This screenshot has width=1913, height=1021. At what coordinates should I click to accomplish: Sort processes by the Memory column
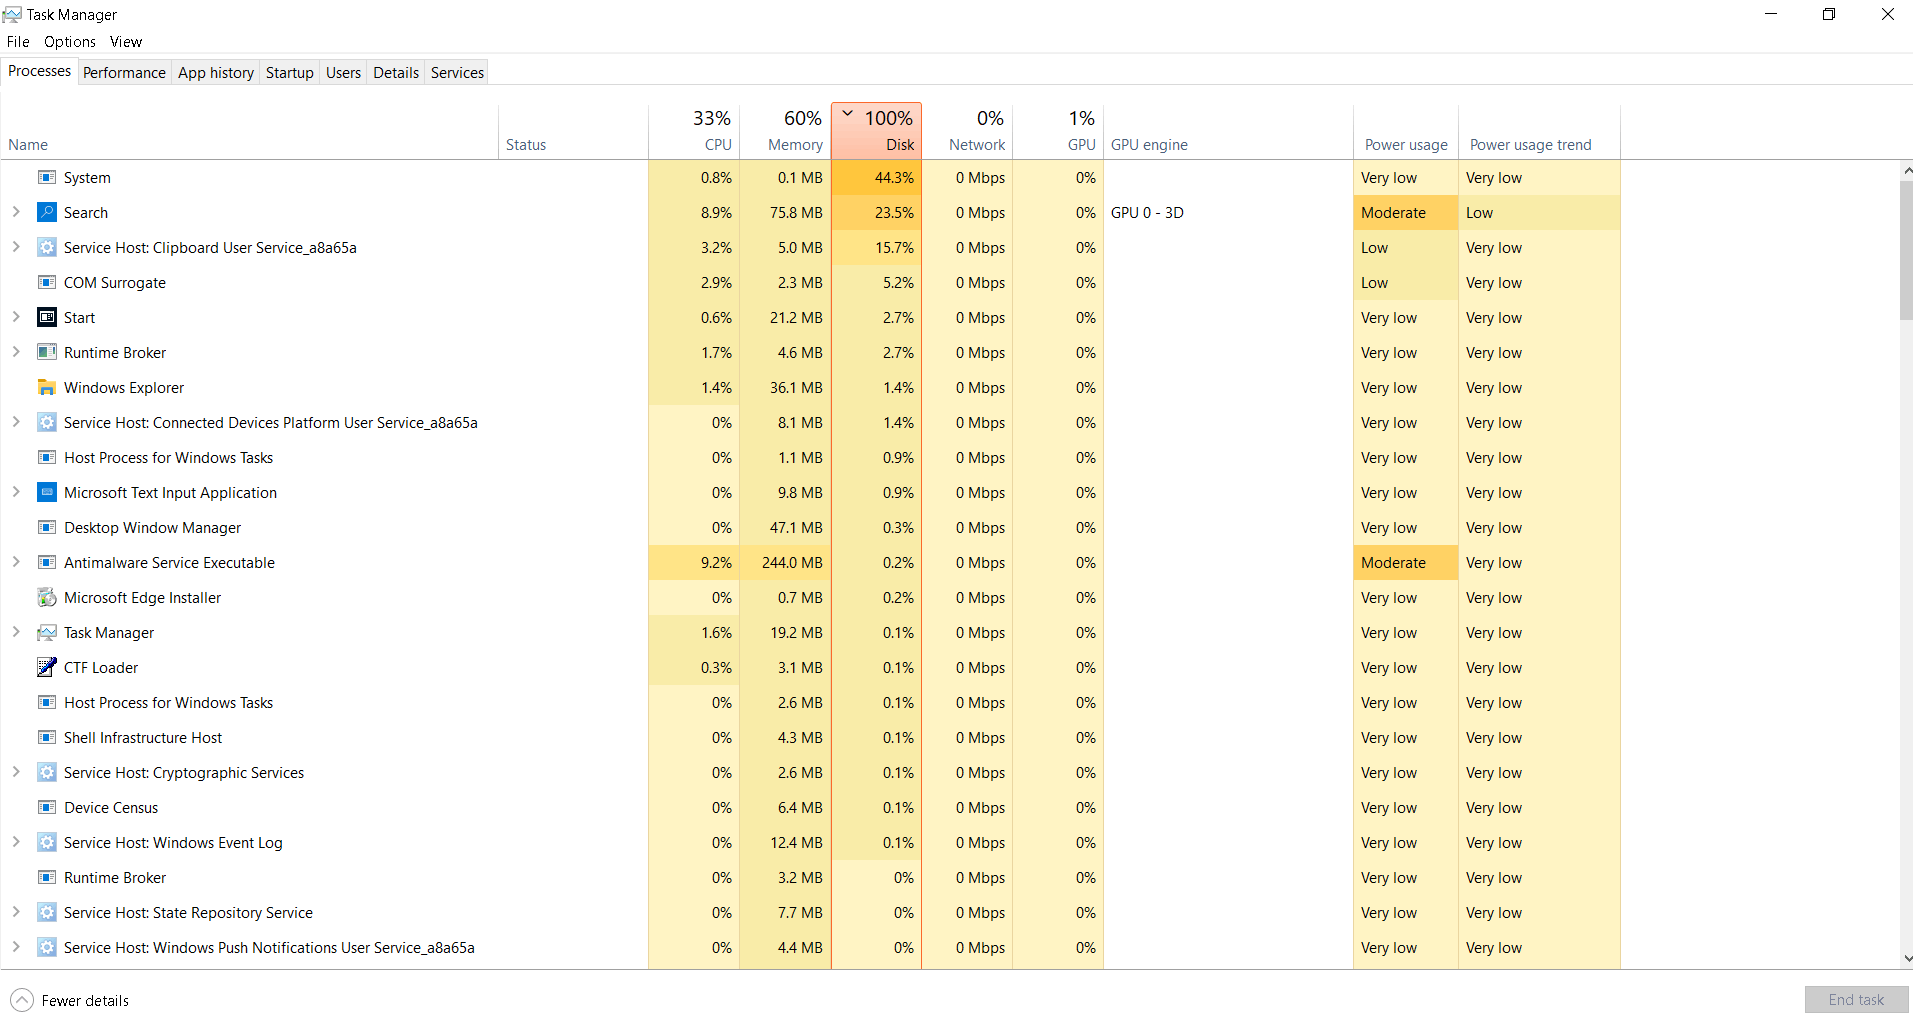785,131
